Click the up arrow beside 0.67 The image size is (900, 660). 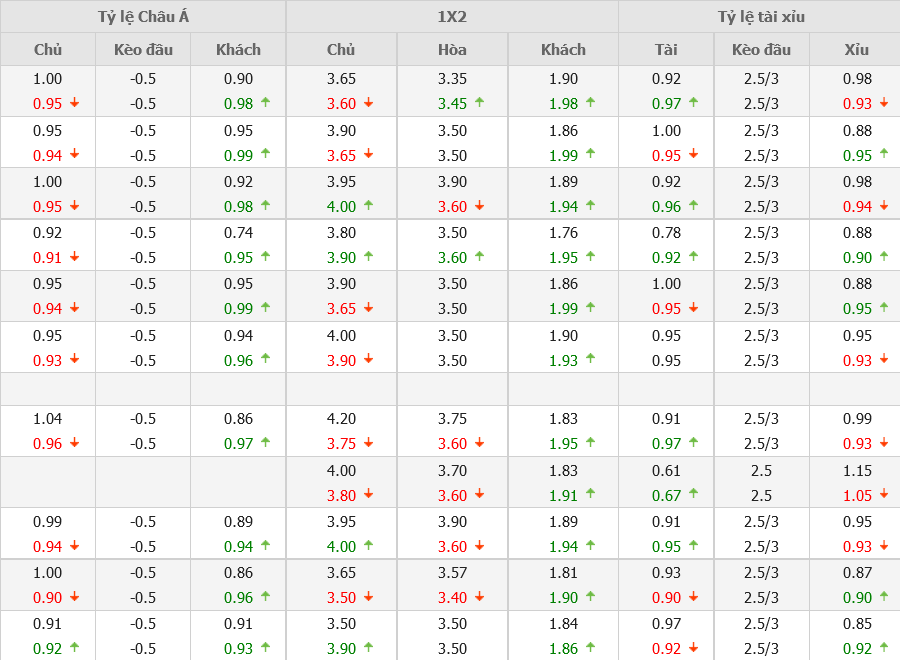(x=695, y=493)
